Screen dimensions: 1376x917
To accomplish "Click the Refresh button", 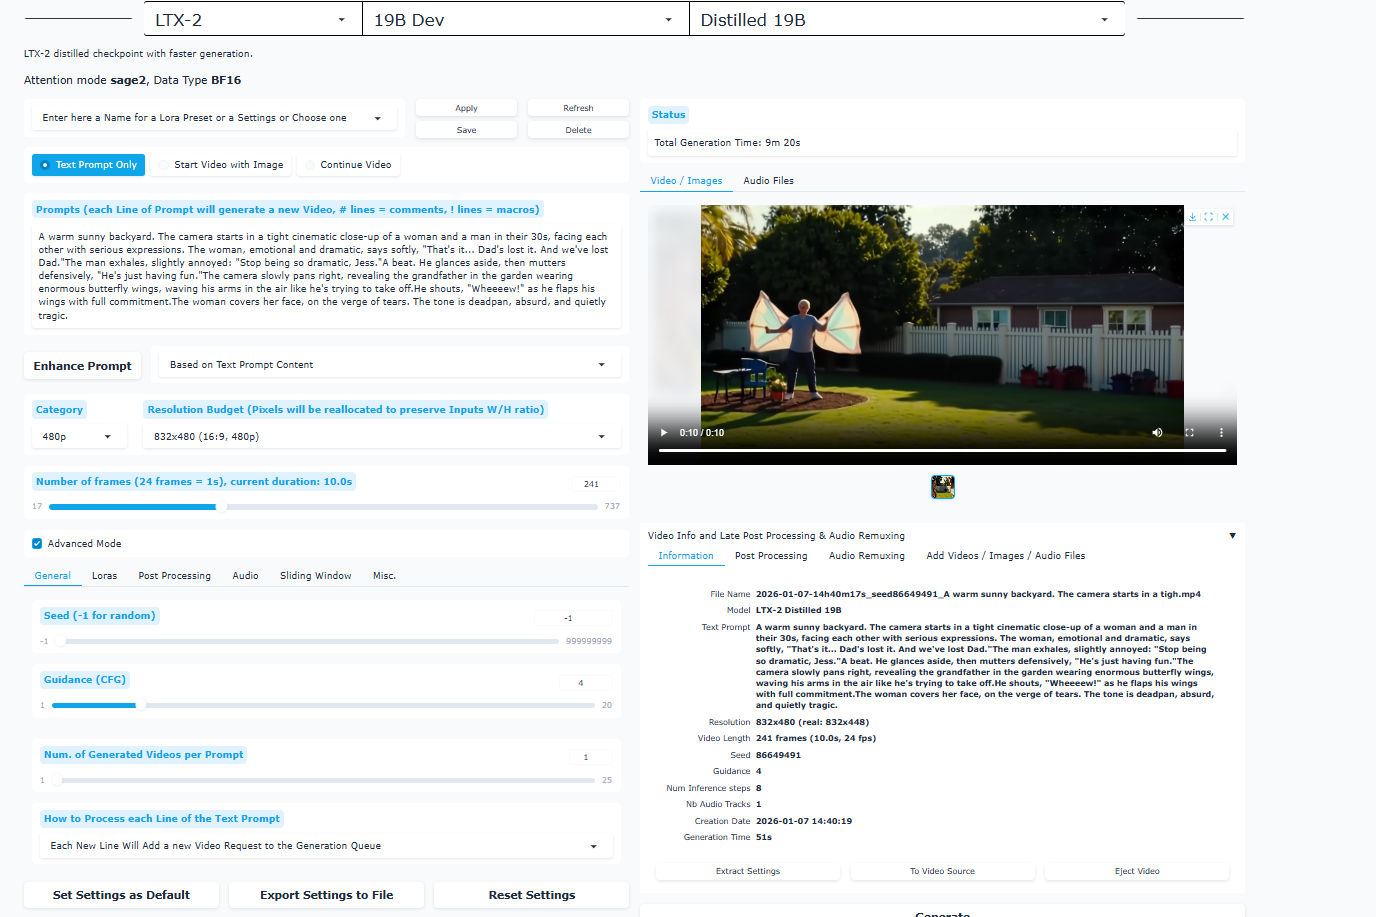I will point(578,108).
